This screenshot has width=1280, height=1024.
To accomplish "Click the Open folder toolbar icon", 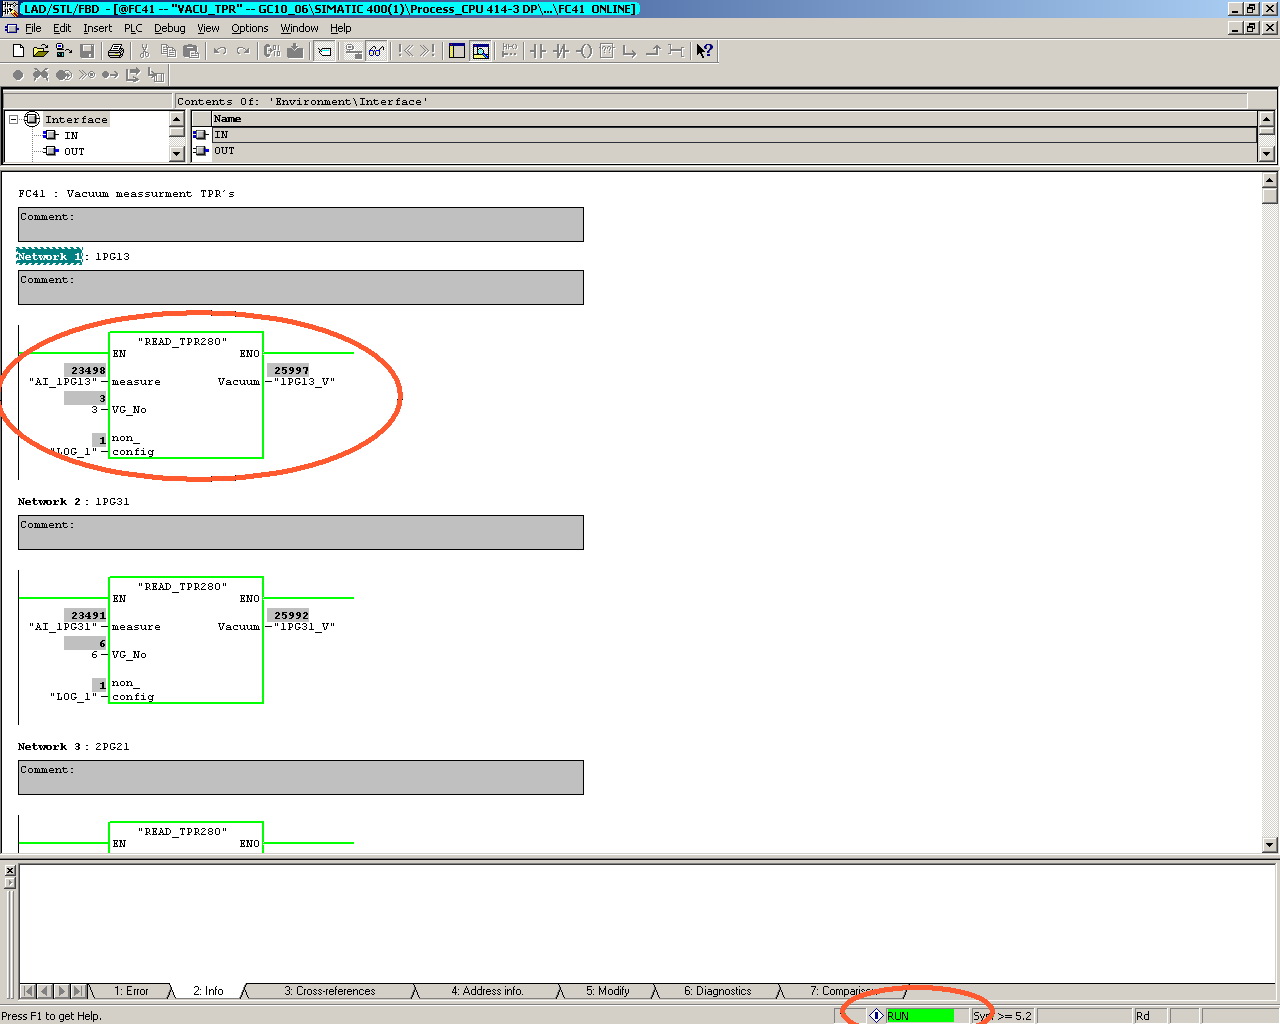I will 41,51.
